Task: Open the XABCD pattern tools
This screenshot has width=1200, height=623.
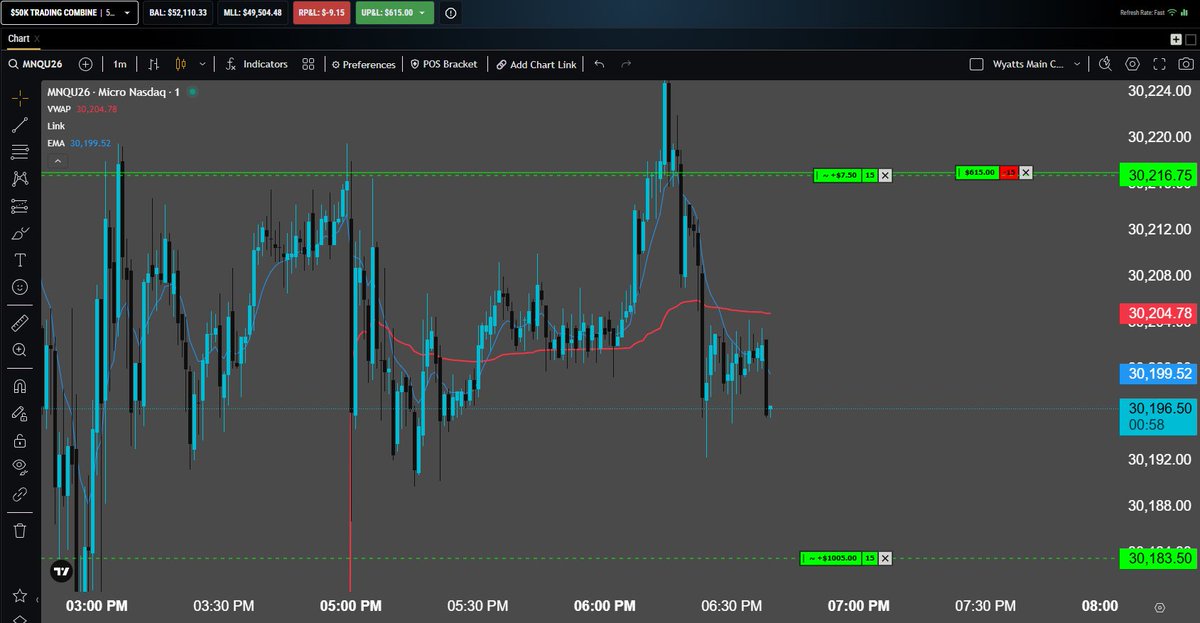Action: click(x=20, y=179)
